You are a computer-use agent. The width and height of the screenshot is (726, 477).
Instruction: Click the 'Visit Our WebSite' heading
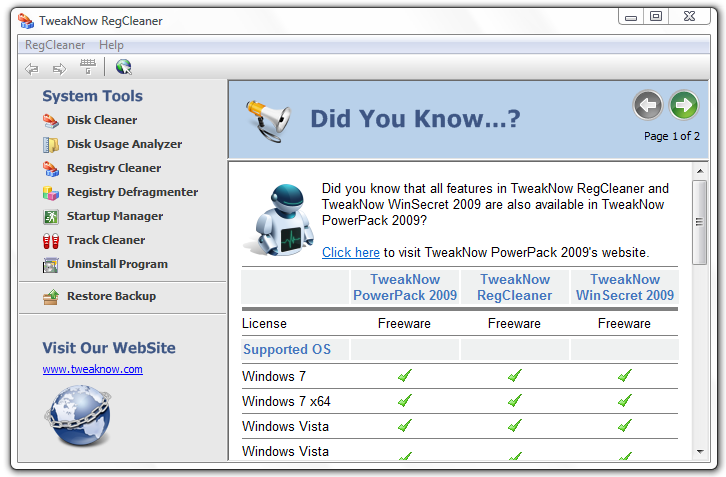109,348
